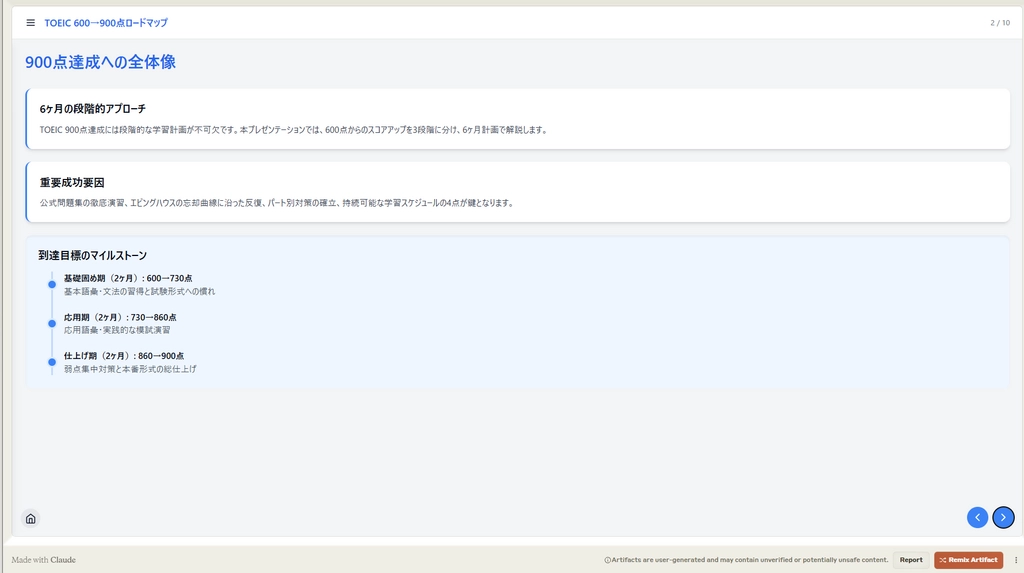Click the 2 / 10 page indicator
Viewport: 1024px width, 573px height.
(x=1000, y=23)
